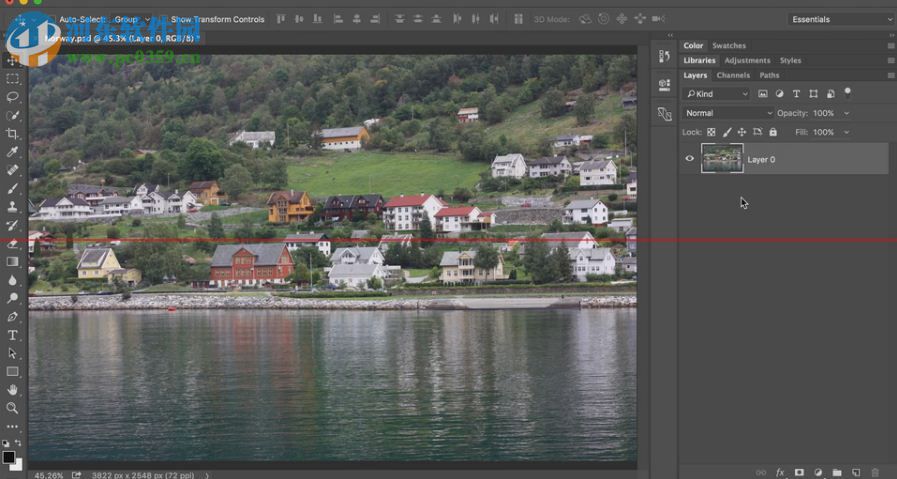Toggle lock image pixels brush icon
897x479 pixels.
[x=727, y=132]
